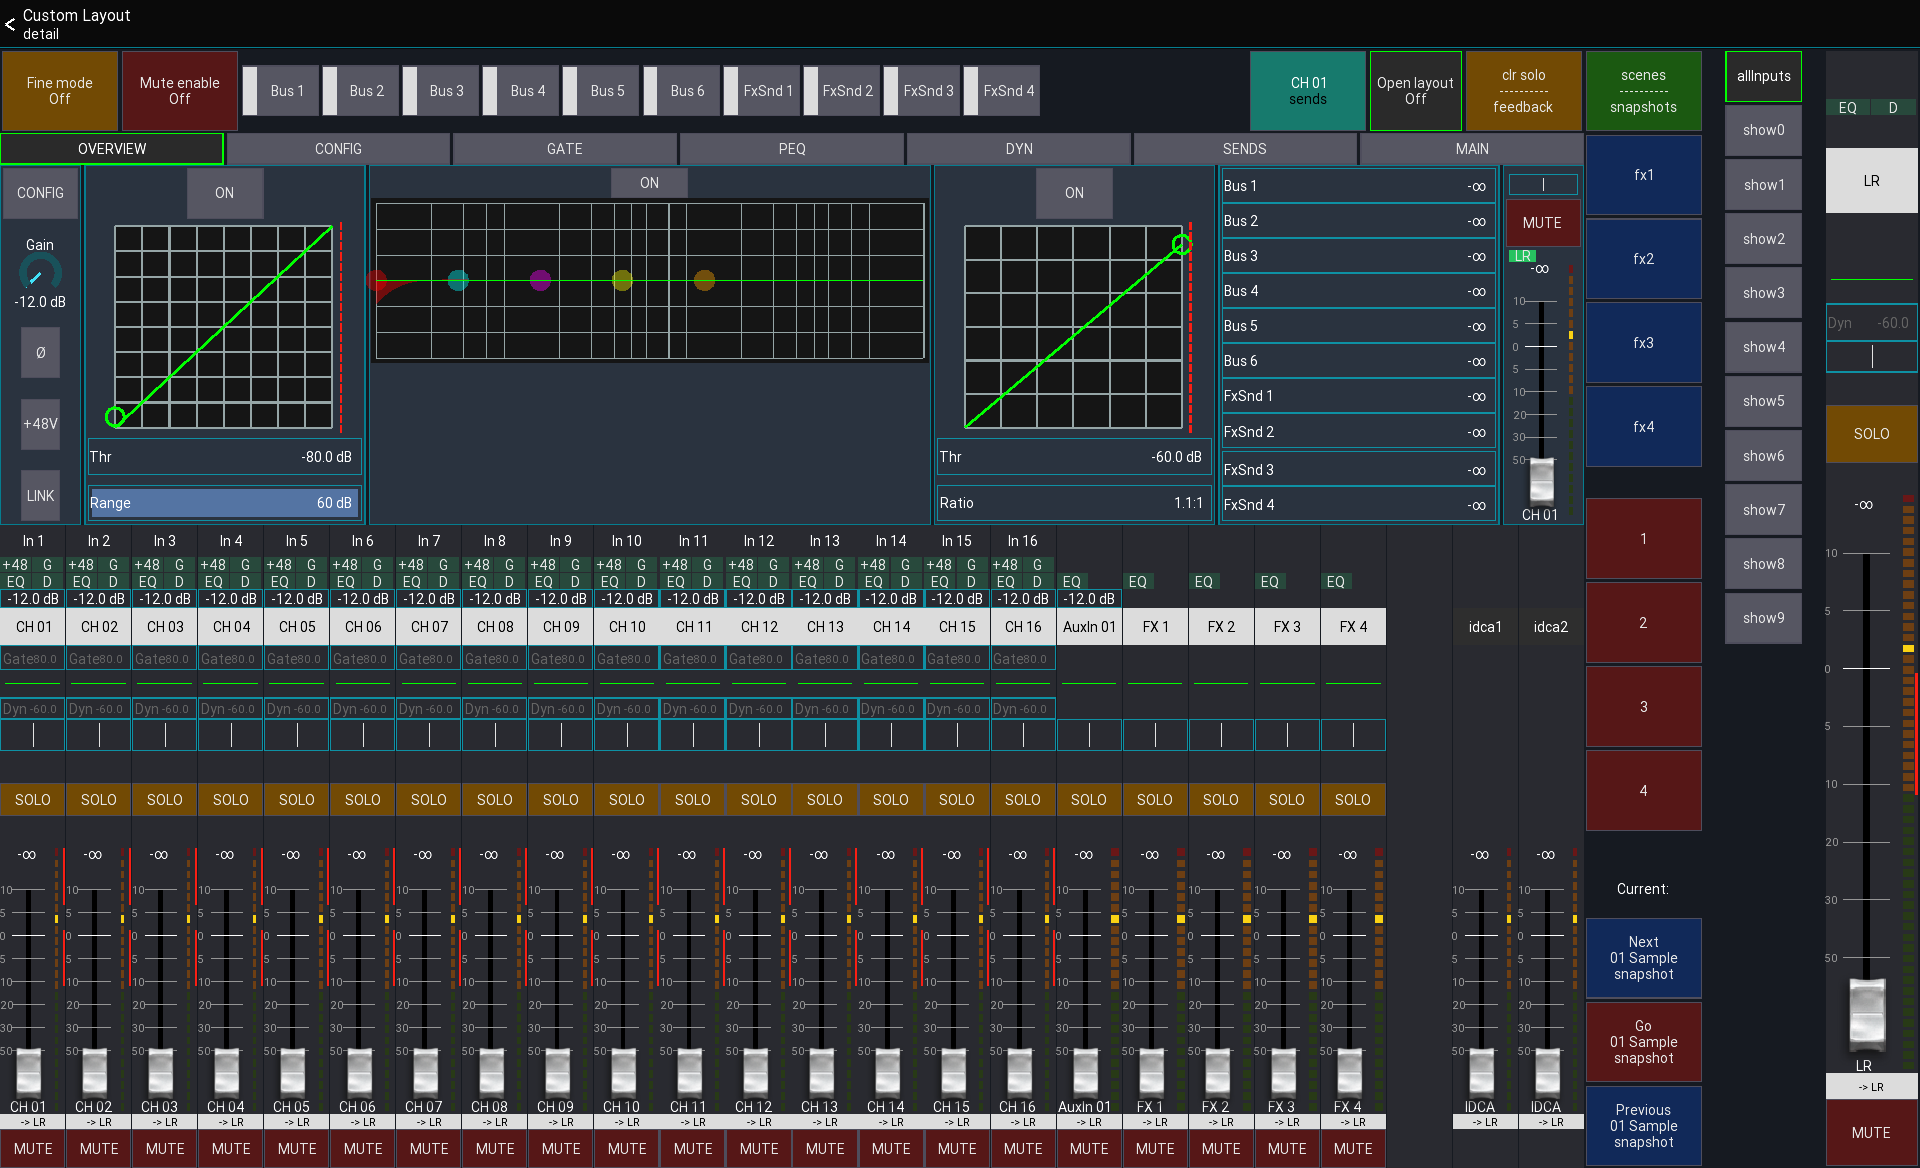The width and height of the screenshot is (1920, 1168).
Task: Open the EQ on the FX 1 channel strip
Action: pos(1139,581)
